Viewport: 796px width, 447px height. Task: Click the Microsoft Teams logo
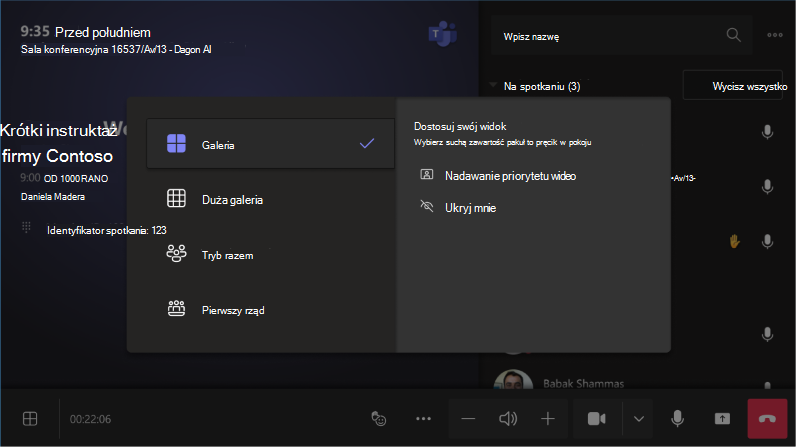pyautogui.click(x=443, y=34)
